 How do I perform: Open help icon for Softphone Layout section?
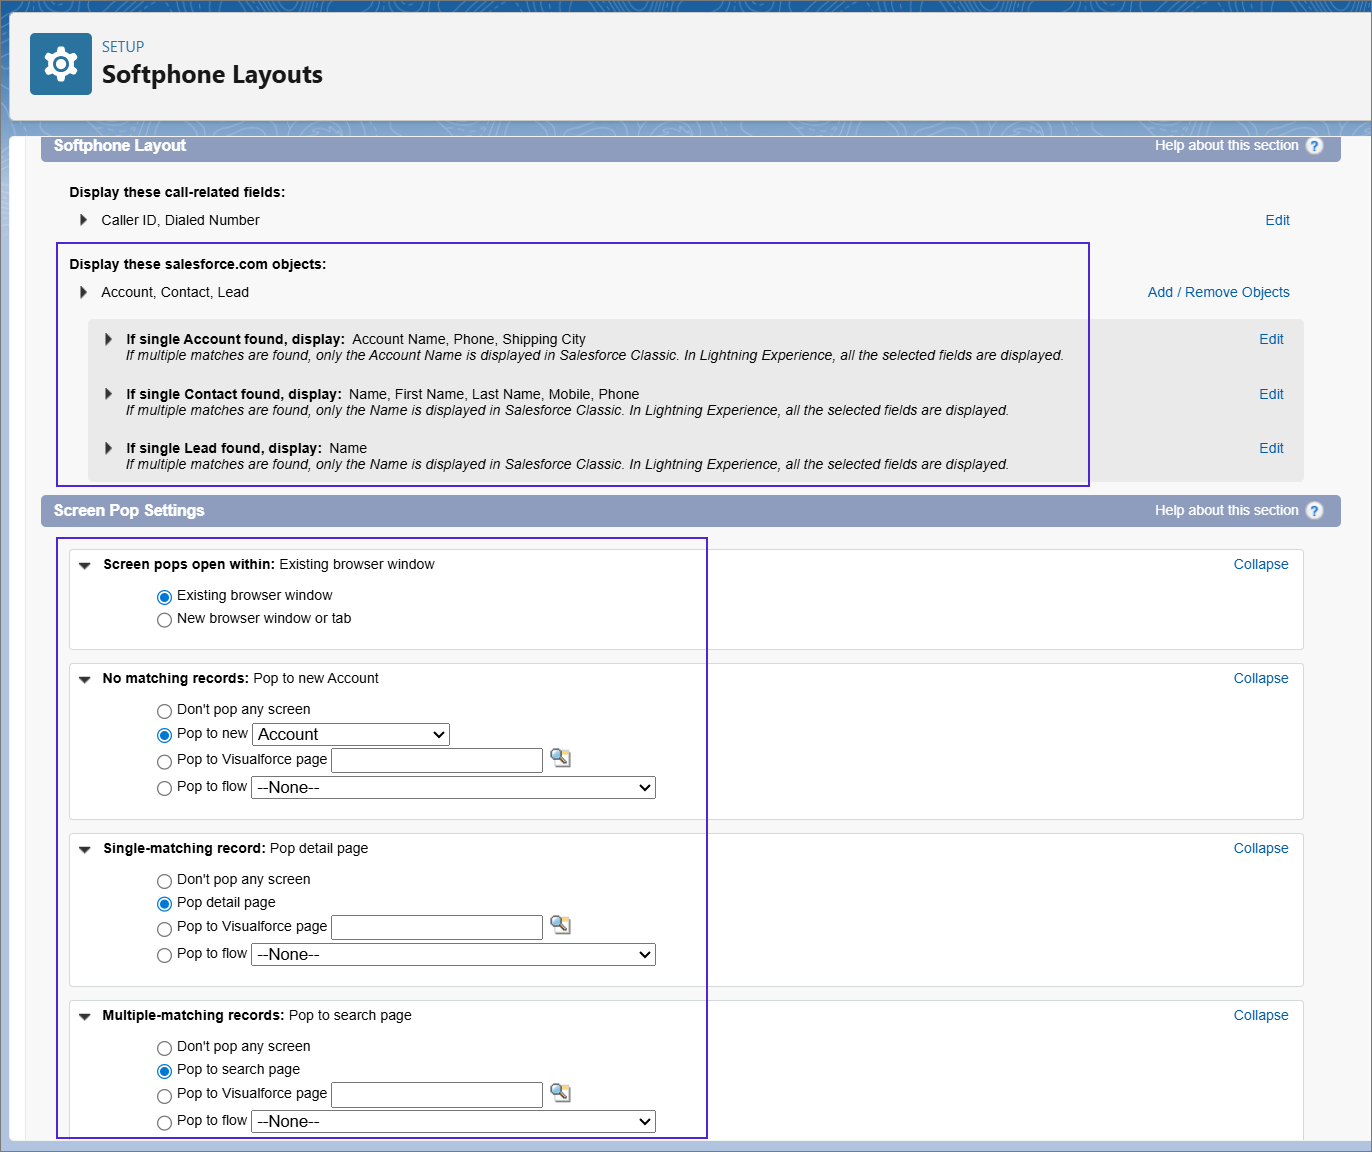[1314, 146]
